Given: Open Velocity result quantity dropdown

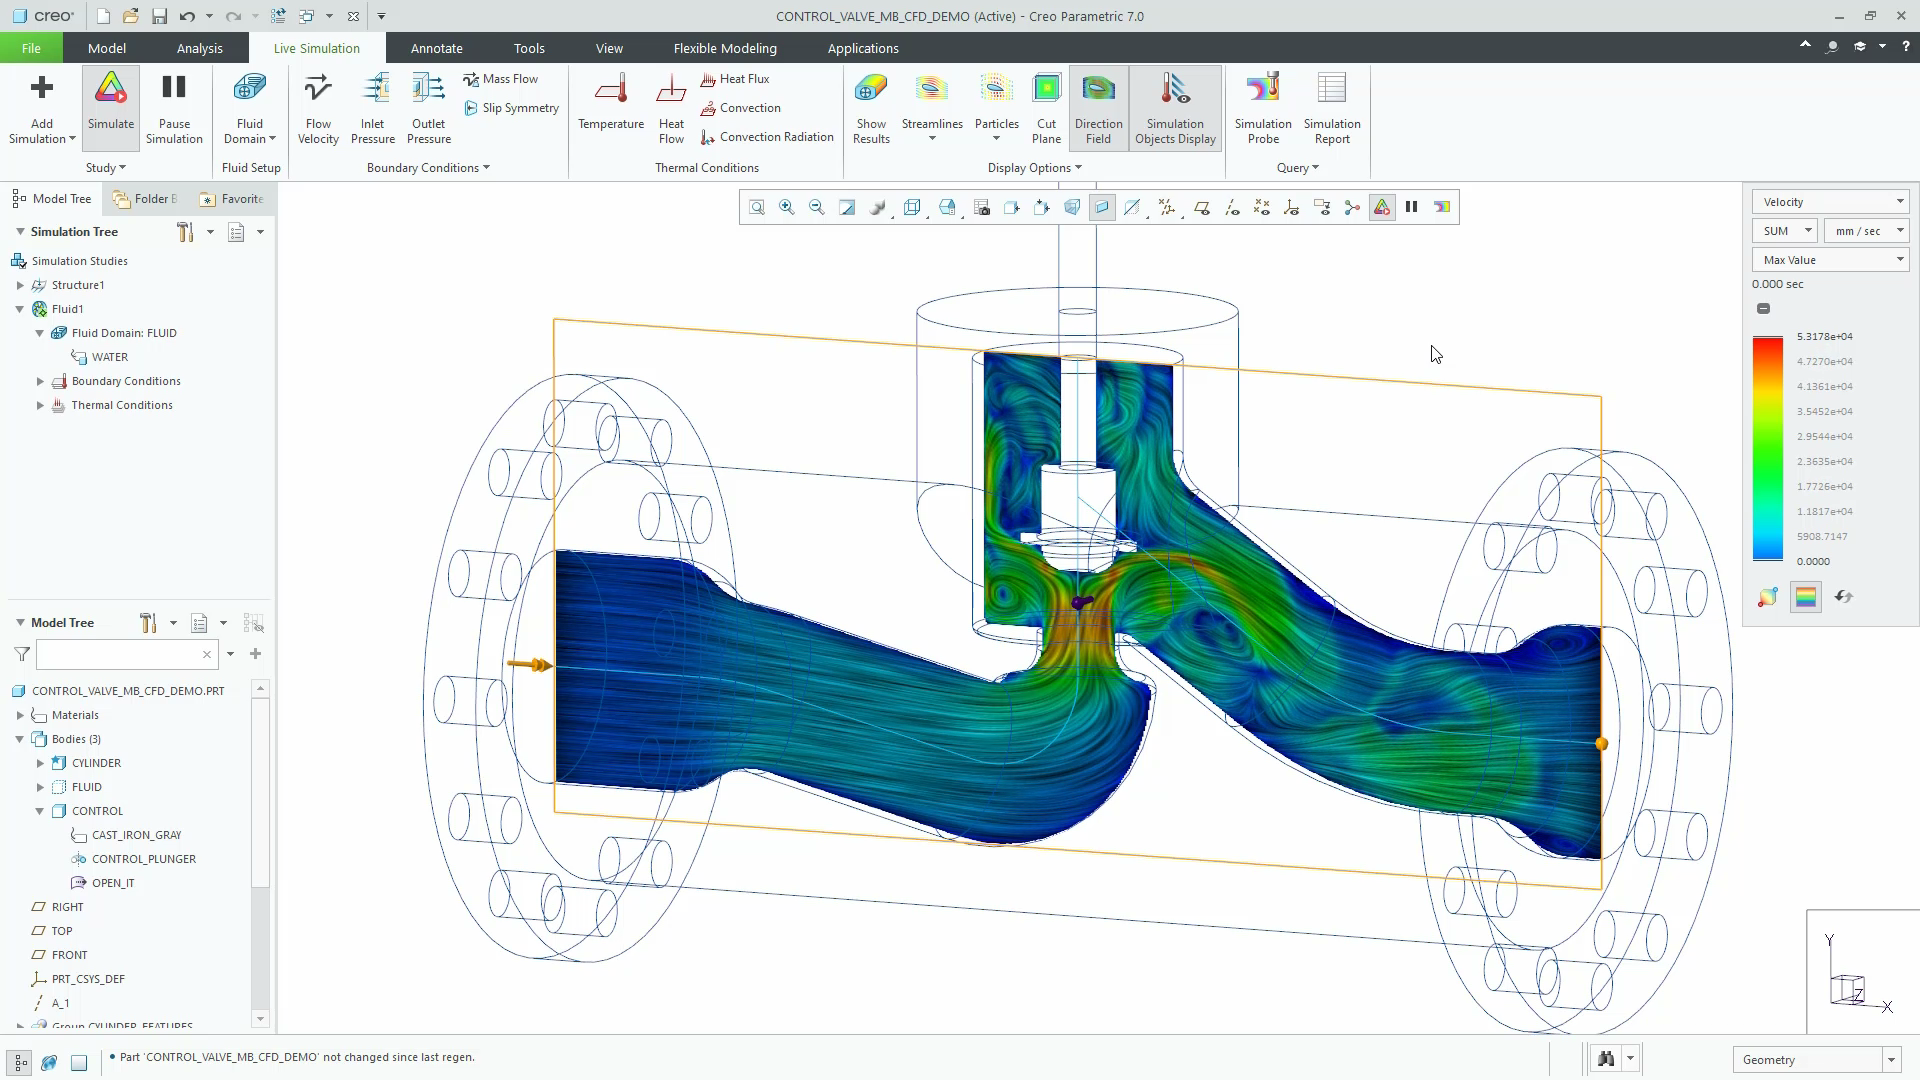Looking at the screenshot, I should click(x=1831, y=202).
